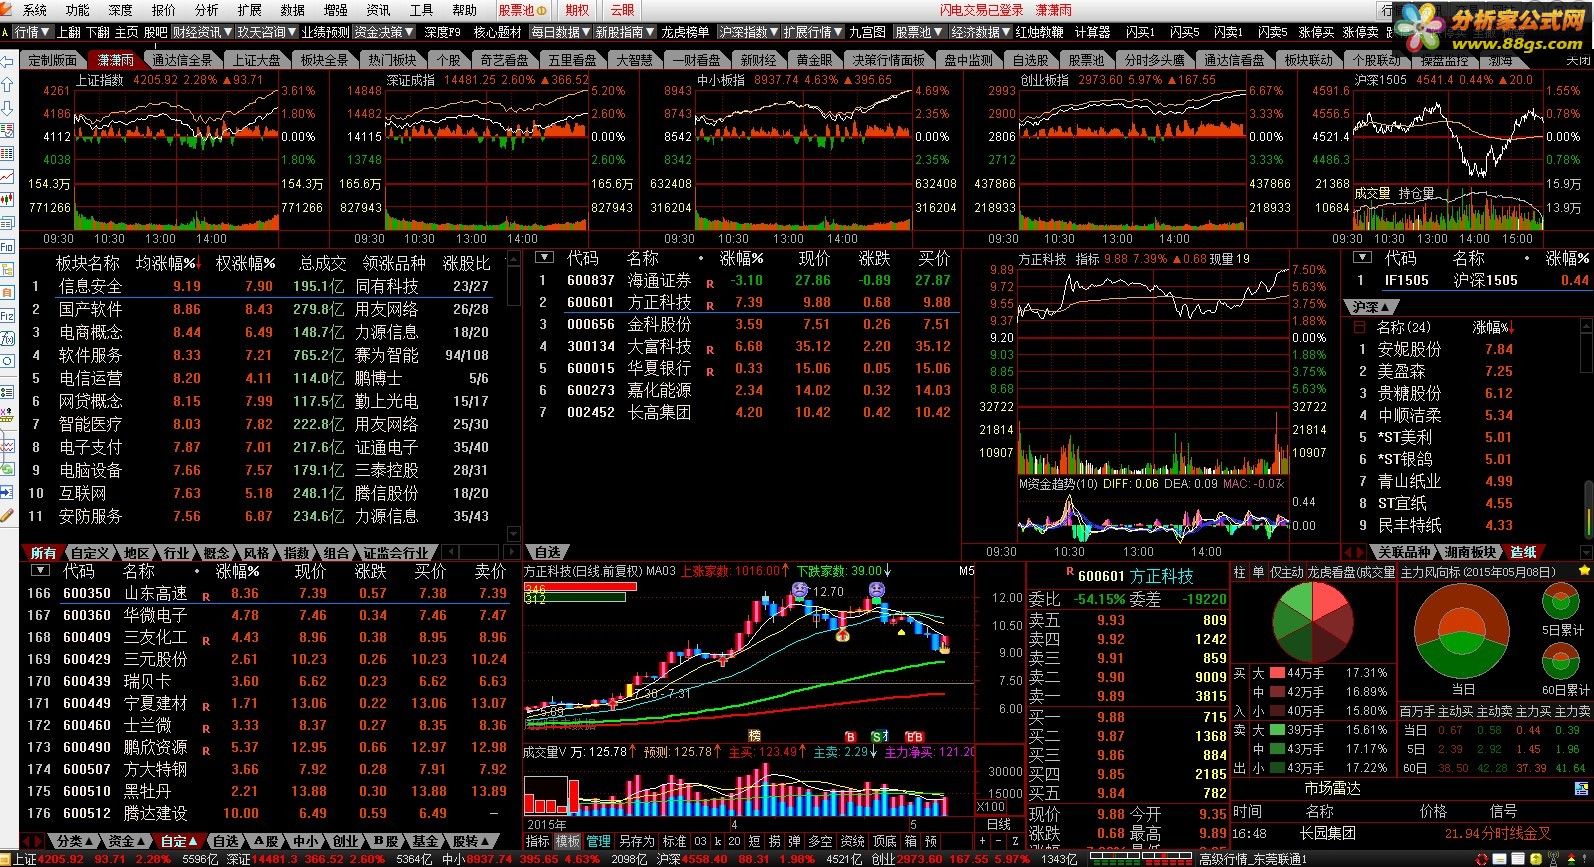Click the 均涨幅% sort header
1594x867 pixels.
pos(167,263)
